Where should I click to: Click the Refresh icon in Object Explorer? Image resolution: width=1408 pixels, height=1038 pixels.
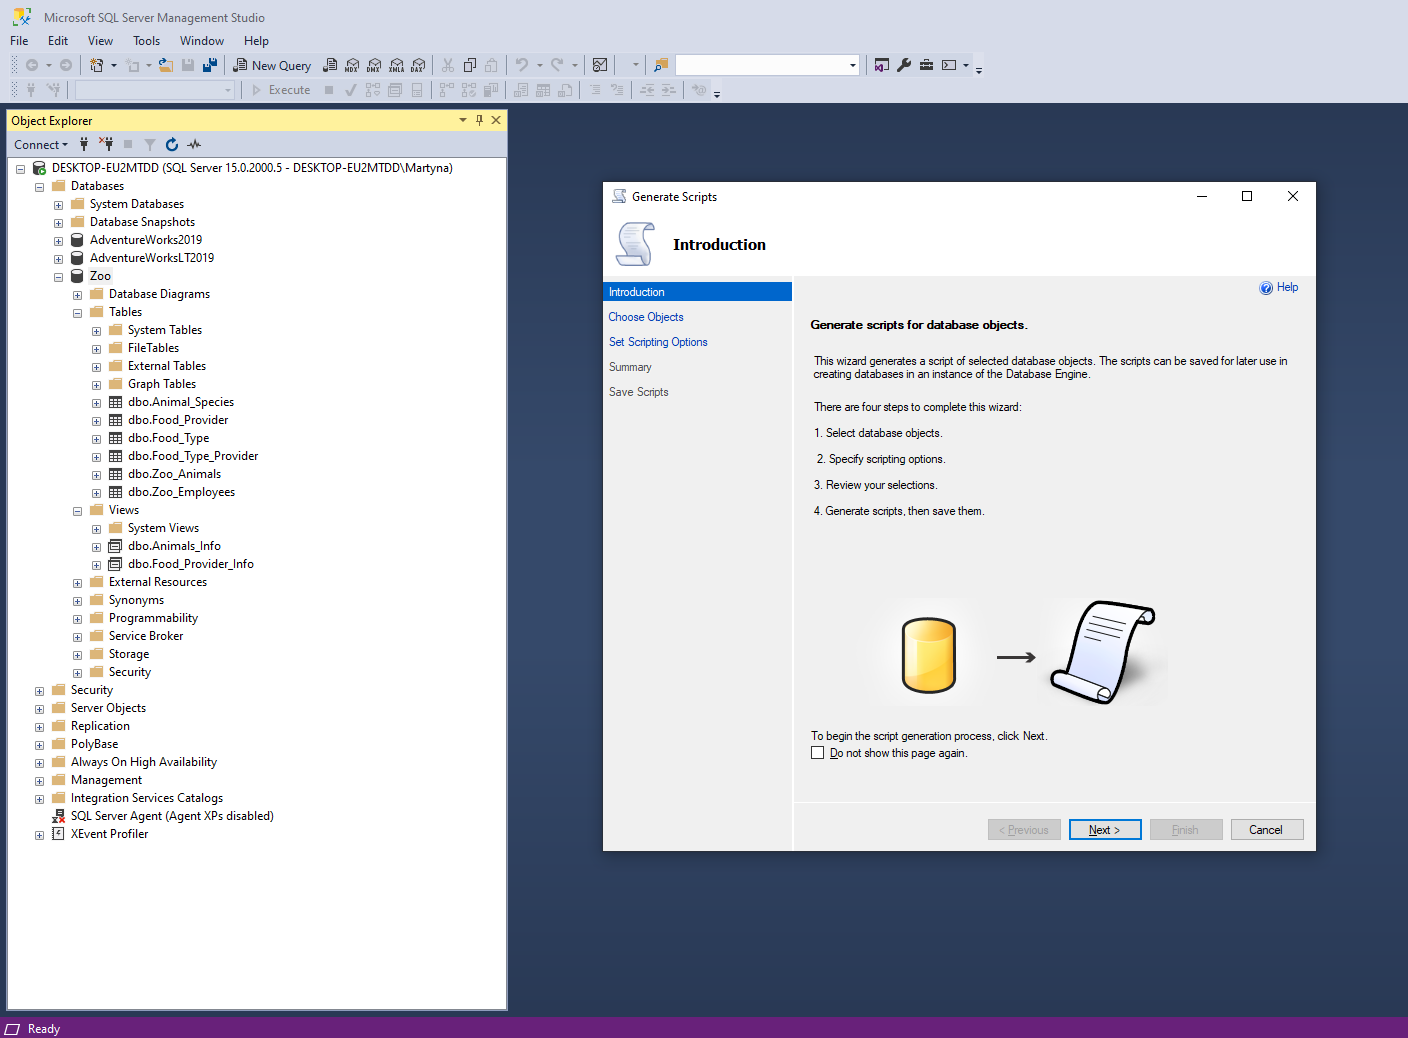pyautogui.click(x=172, y=144)
